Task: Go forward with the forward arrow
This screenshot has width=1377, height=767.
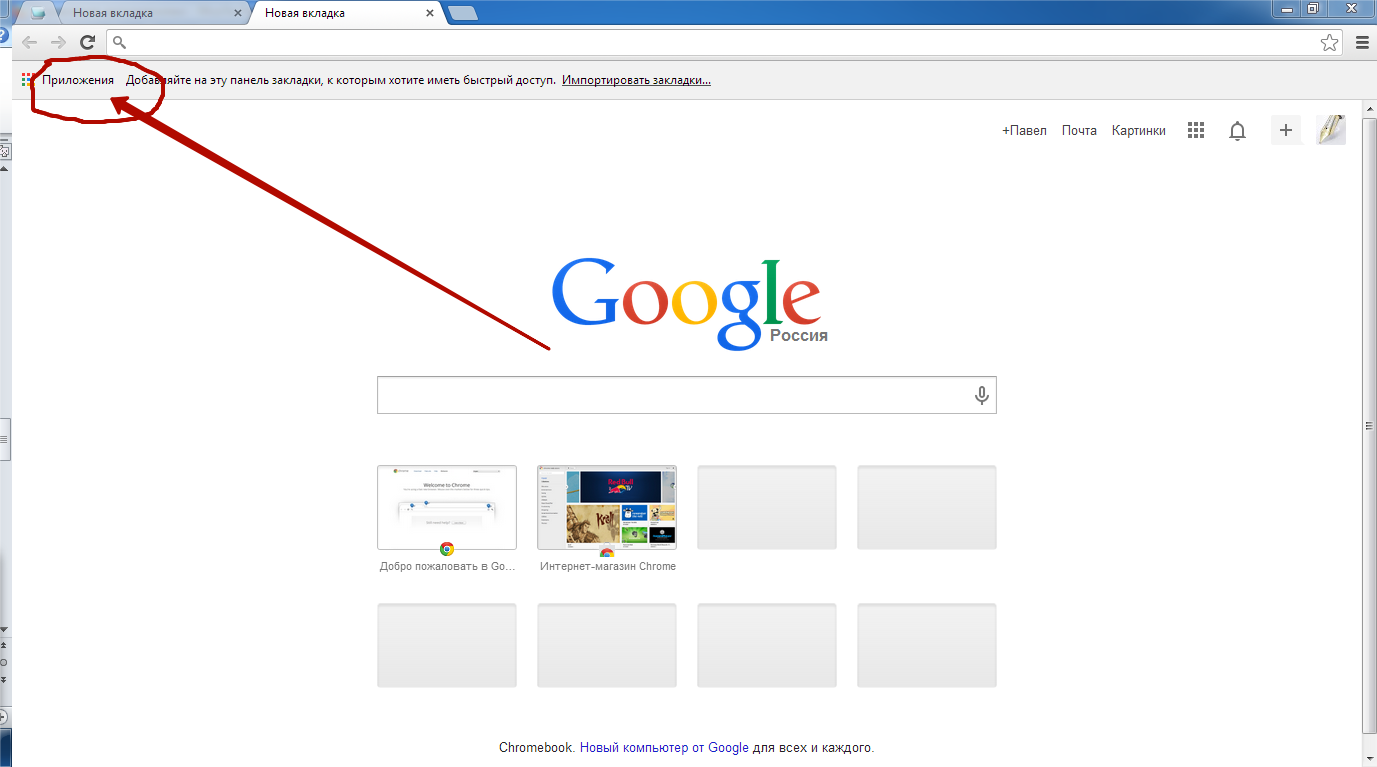Action: 58,42
